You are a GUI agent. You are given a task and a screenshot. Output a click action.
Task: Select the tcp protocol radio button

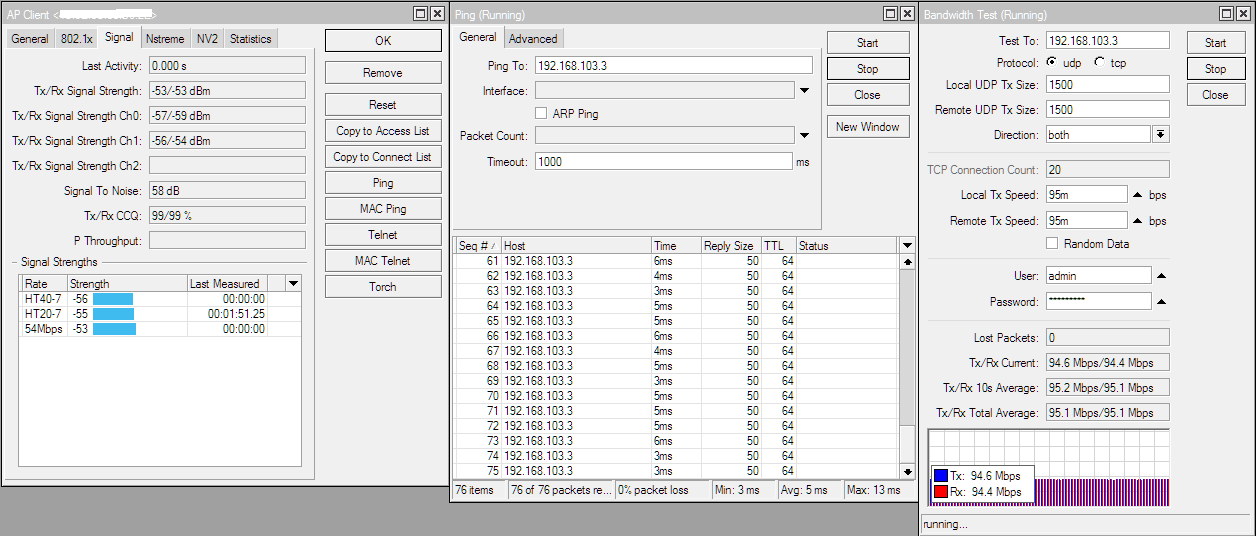pos(1100,62)
